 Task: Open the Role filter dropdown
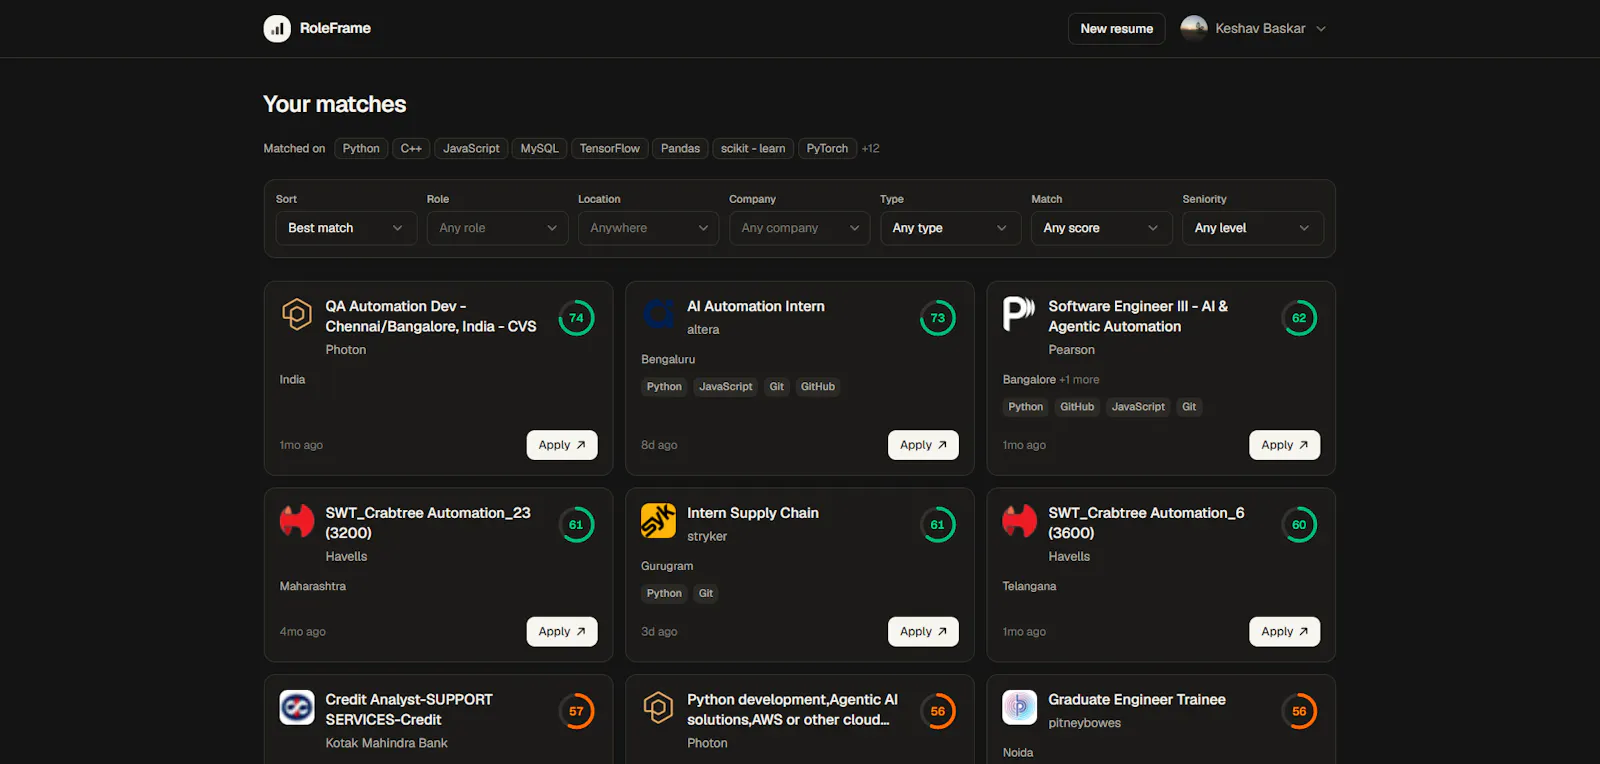tap(497, 228)
